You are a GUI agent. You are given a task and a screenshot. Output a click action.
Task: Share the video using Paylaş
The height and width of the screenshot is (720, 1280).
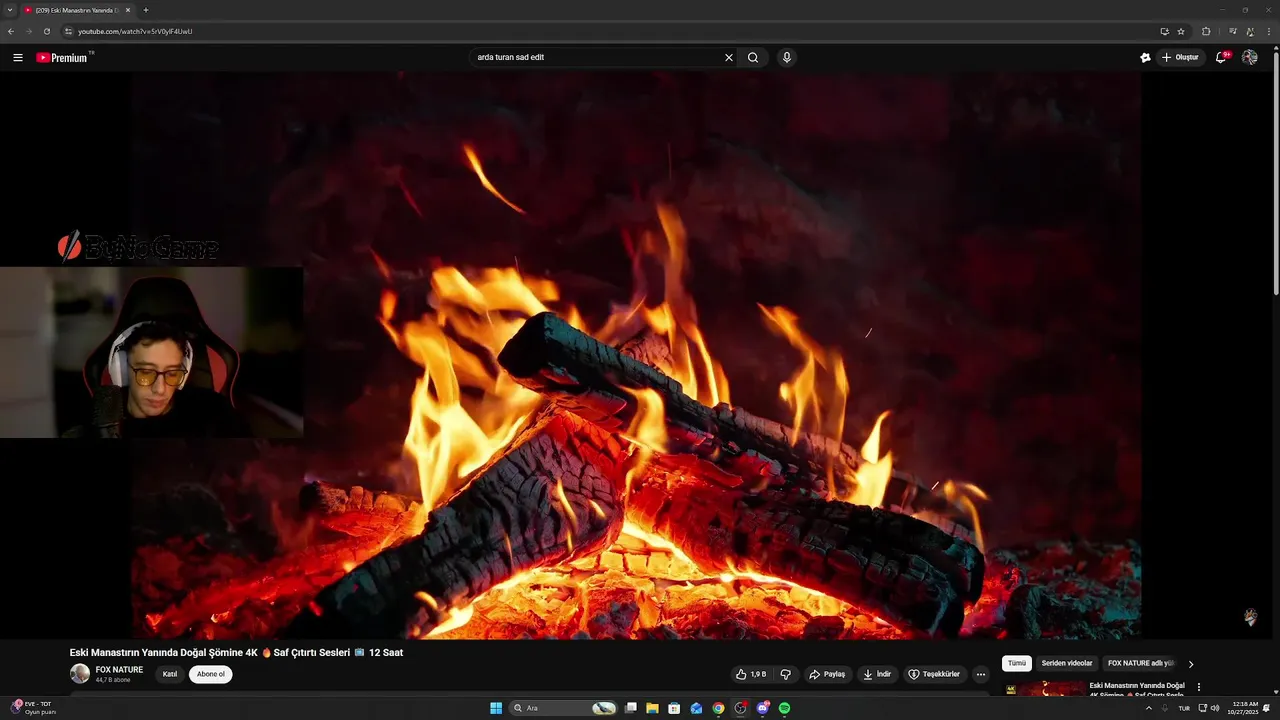tap(827, 674)
